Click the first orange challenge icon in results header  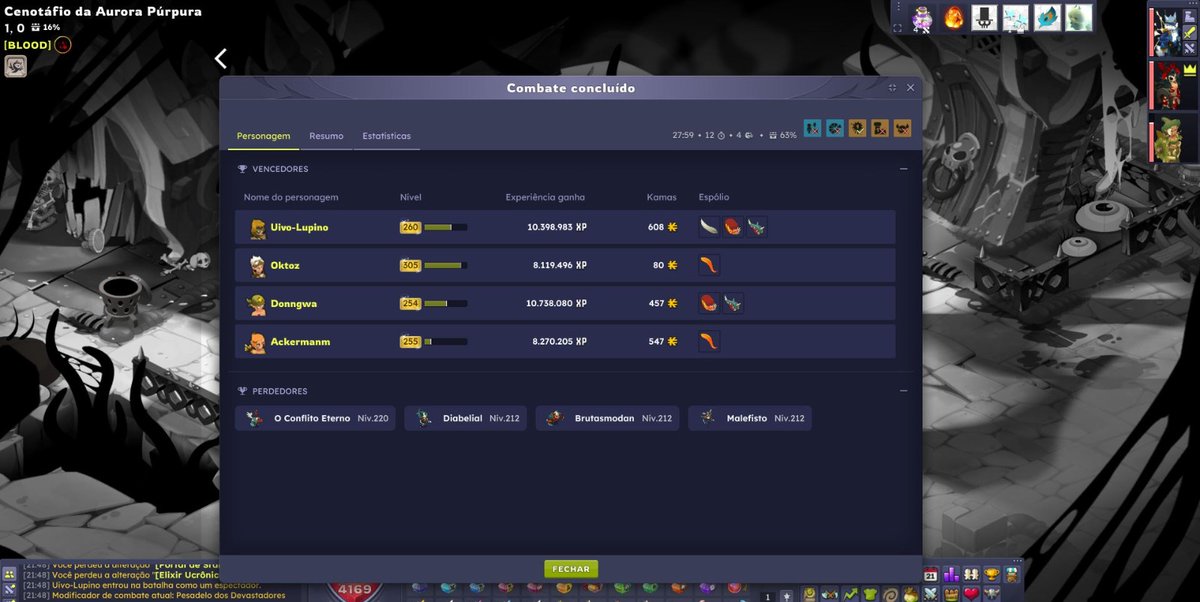pos(858,128)
